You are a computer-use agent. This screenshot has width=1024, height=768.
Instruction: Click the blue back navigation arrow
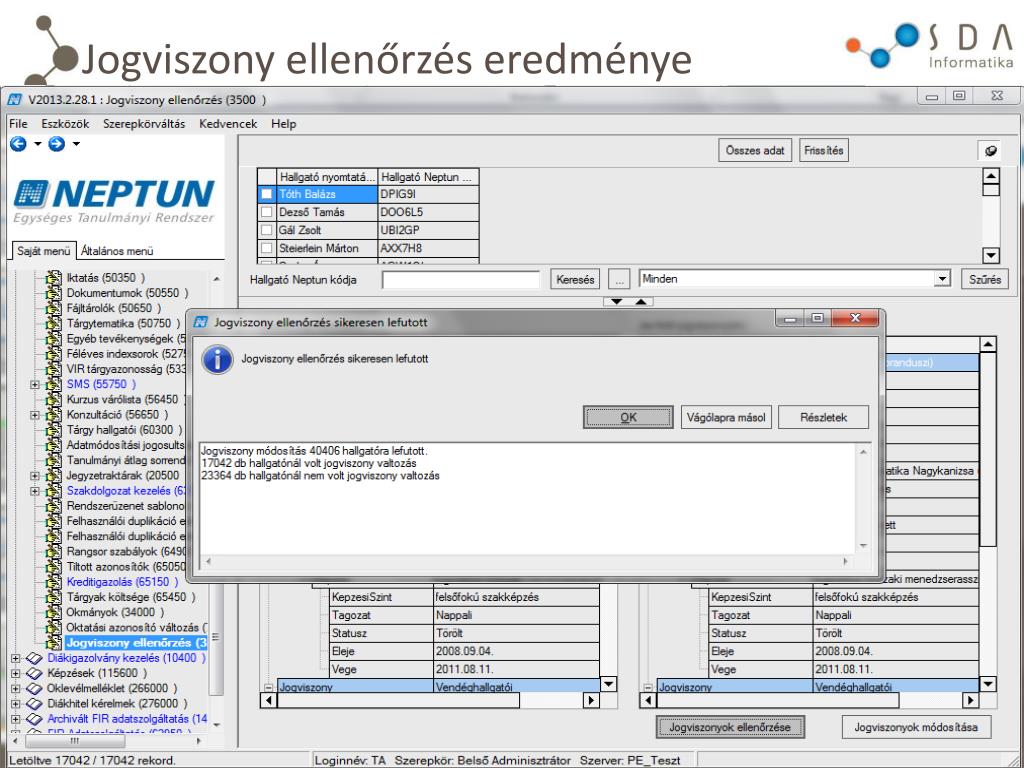tap(18, 144)
